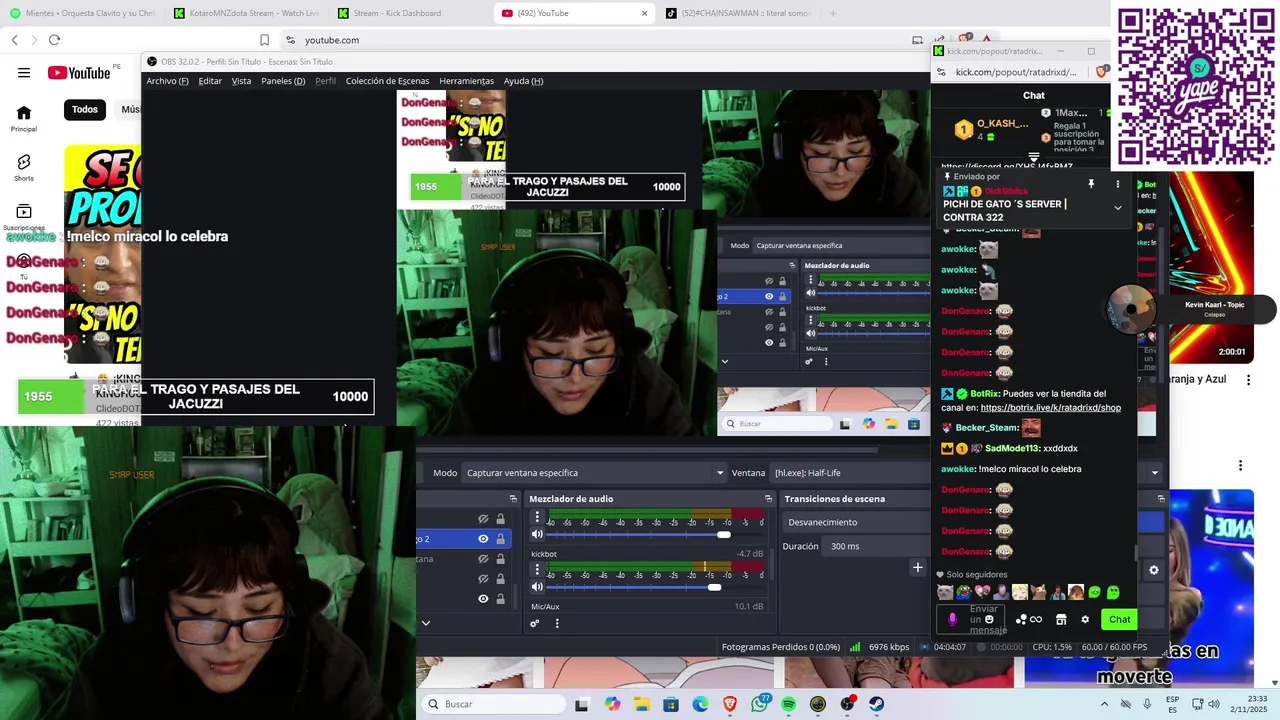Pop out the sources panel dock

coord(513,498)
